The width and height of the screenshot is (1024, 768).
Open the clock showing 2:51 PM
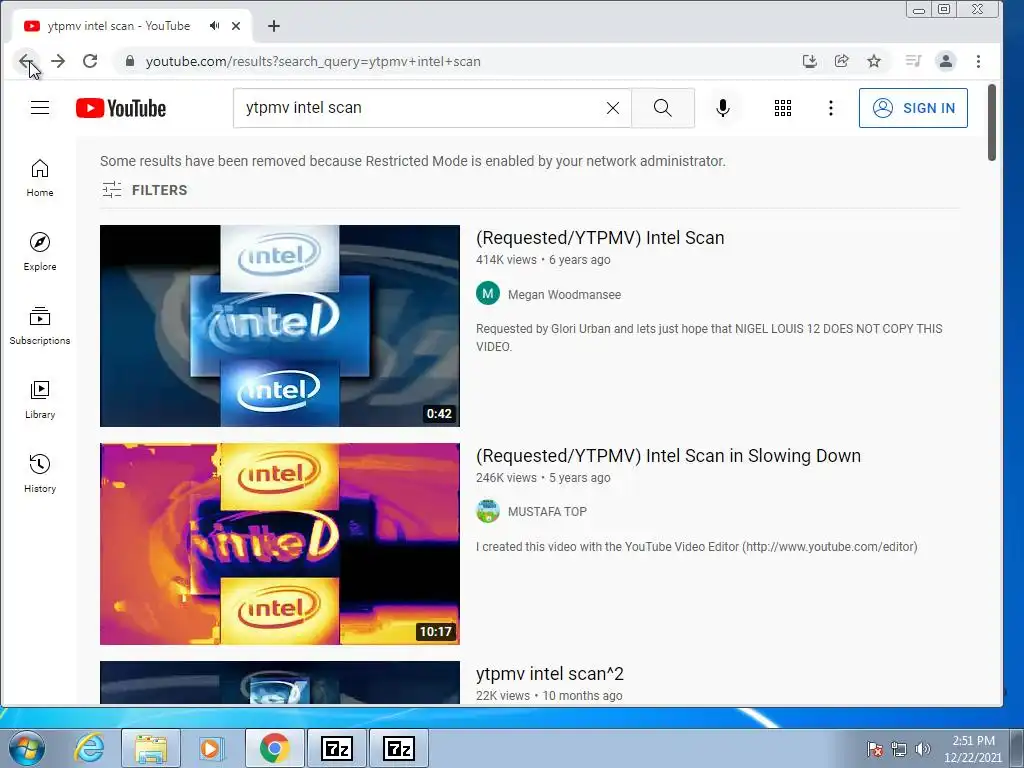tap(973, 749)
